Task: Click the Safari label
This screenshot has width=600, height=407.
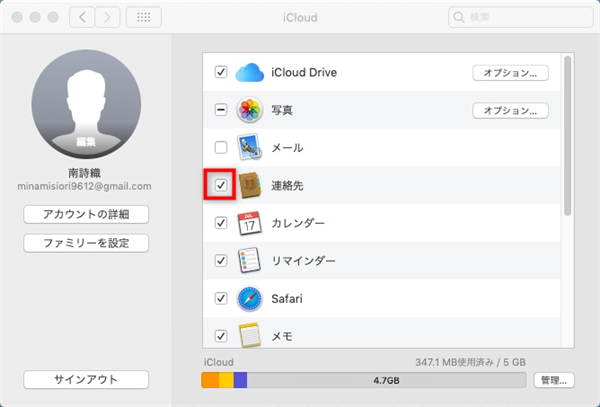Action: [x=287, y=298]
